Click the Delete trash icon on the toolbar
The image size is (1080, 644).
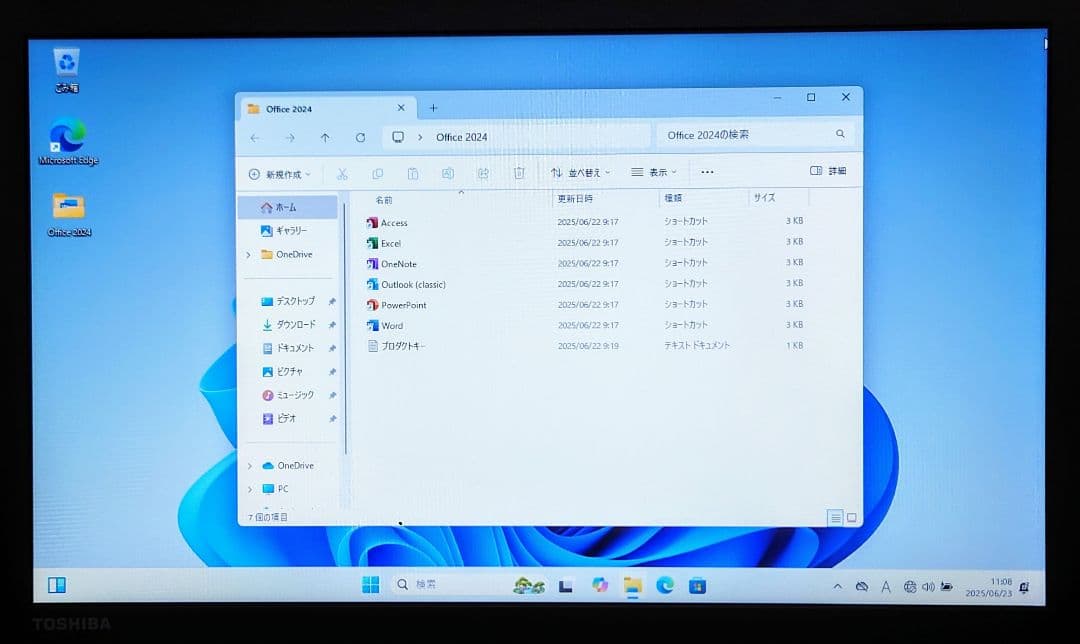[x=519, y=174]
